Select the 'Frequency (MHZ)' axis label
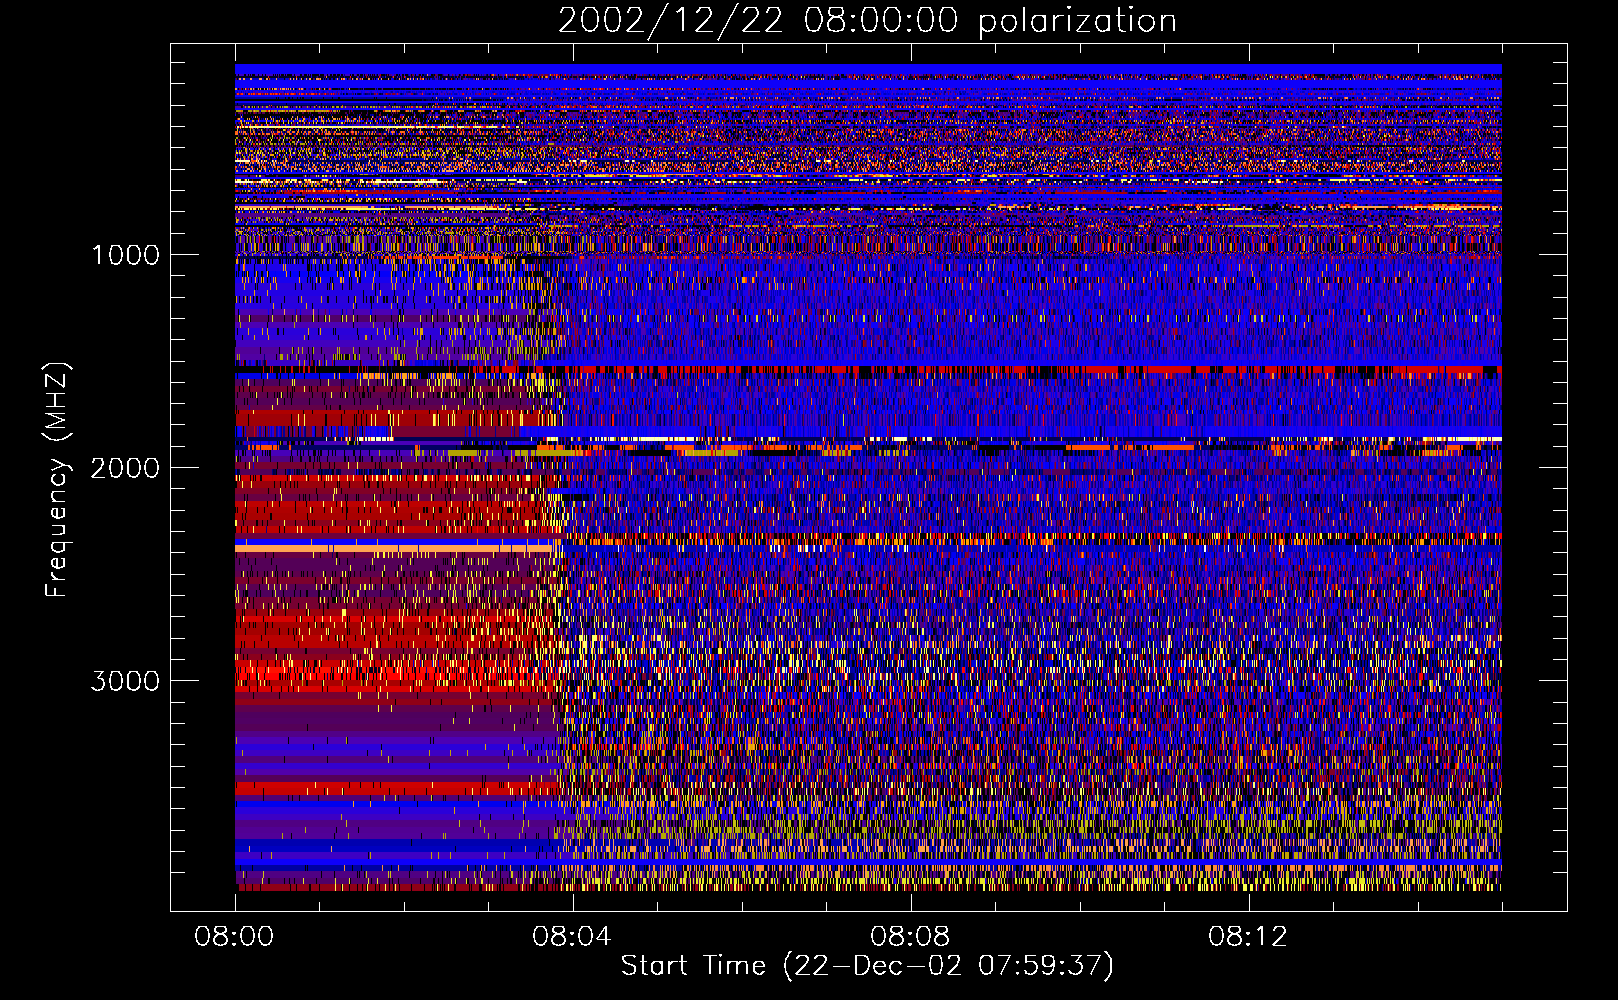 pyautogui.click(x=57, y=480)
